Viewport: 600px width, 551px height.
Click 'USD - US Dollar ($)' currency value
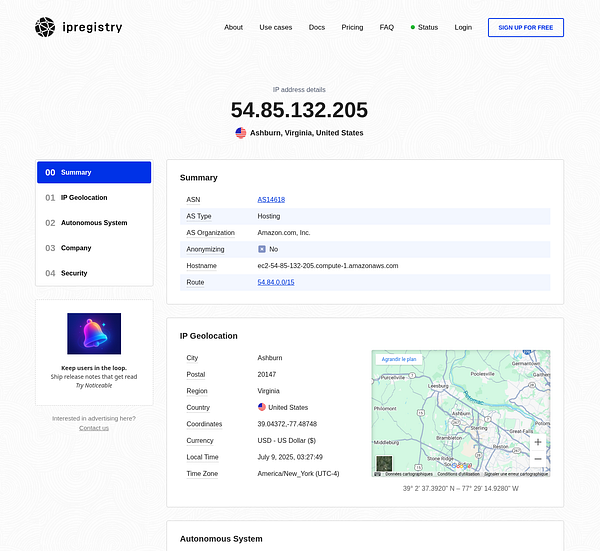pyautogui.click(x=287, y=440)
